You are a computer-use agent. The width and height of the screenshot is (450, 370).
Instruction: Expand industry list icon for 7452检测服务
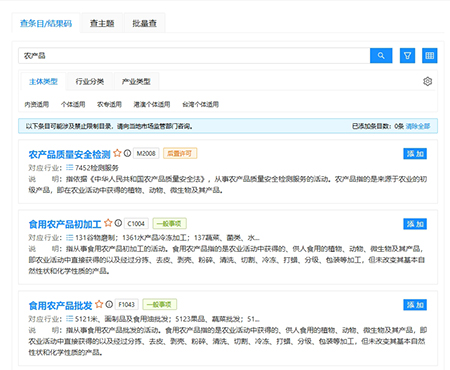[x=69, y=167]
